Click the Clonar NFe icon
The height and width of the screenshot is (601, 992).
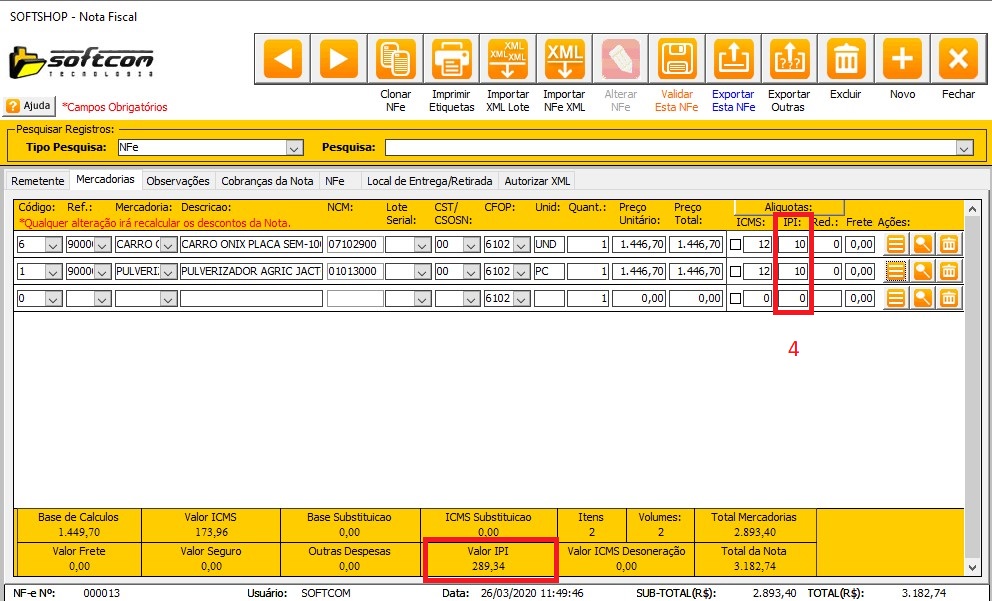(x=396, y=59)
